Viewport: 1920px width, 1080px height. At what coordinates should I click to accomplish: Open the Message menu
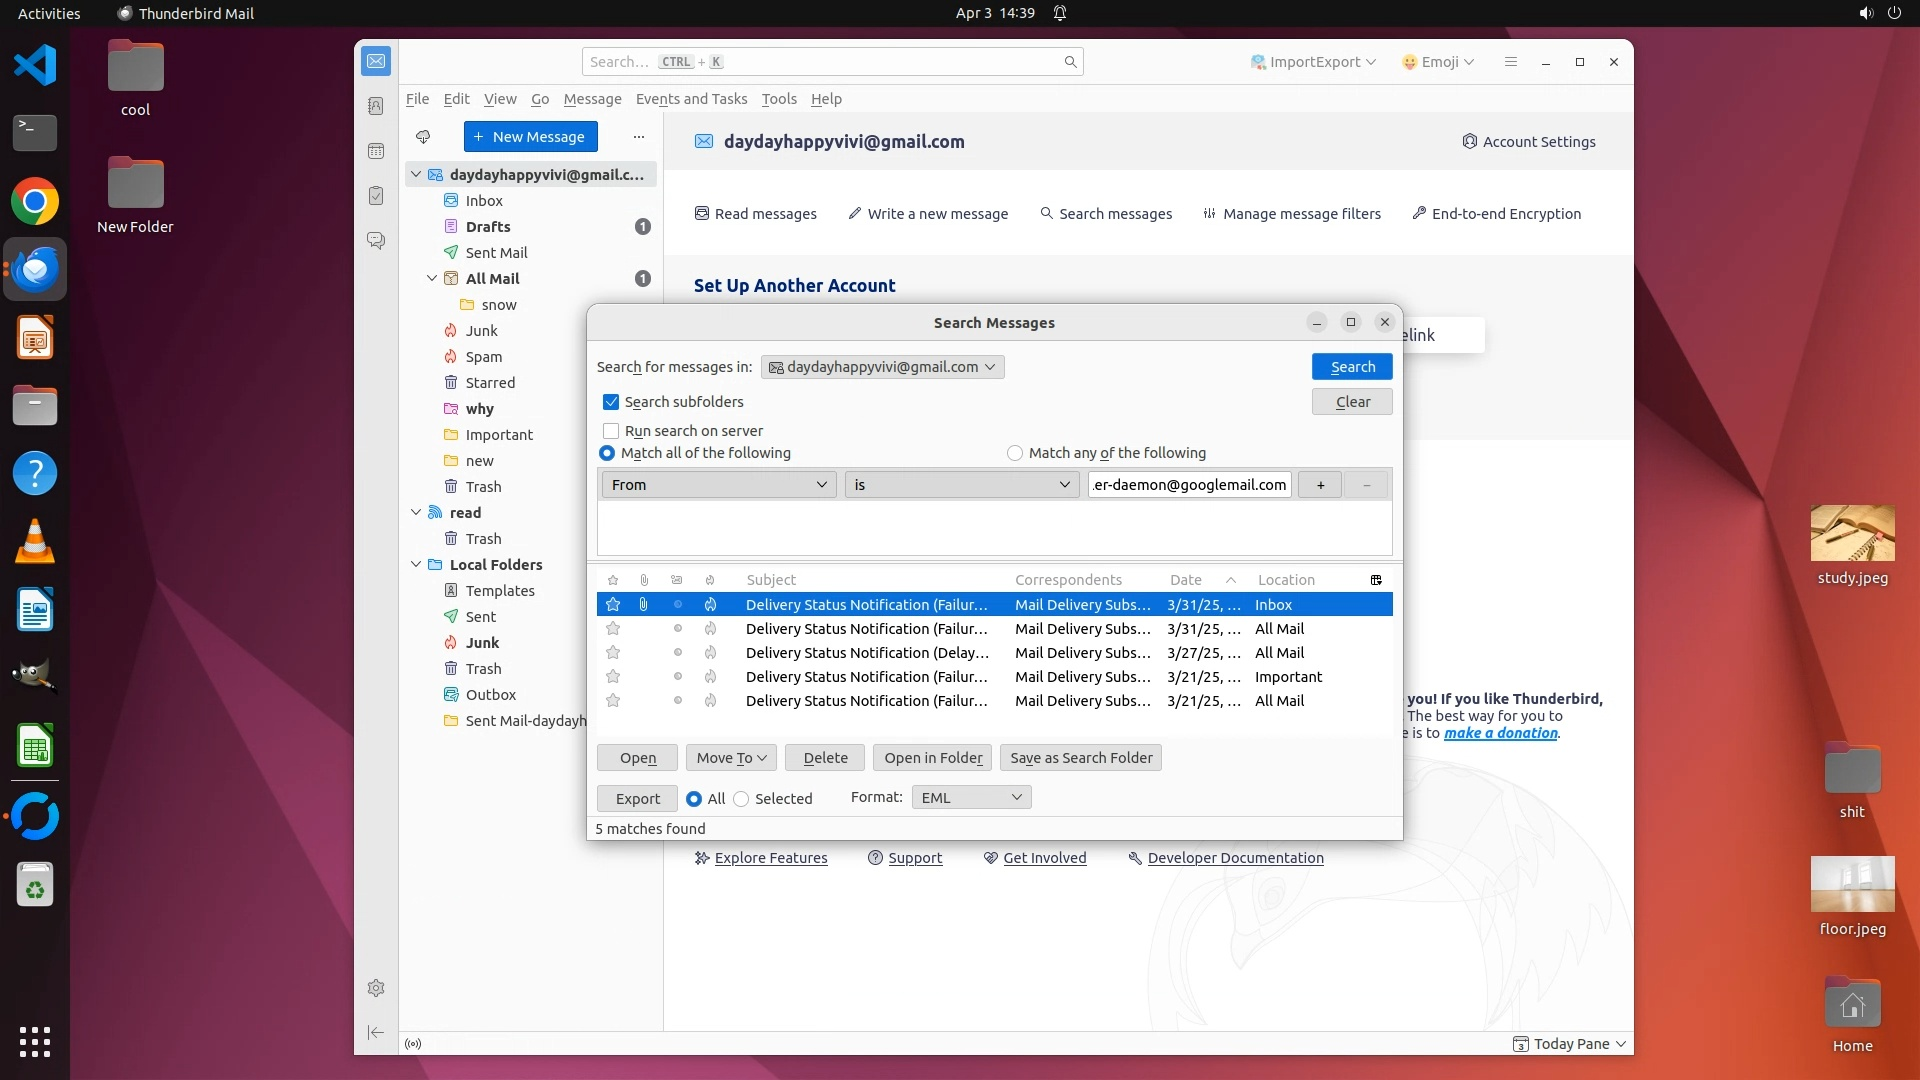[592, 99]
